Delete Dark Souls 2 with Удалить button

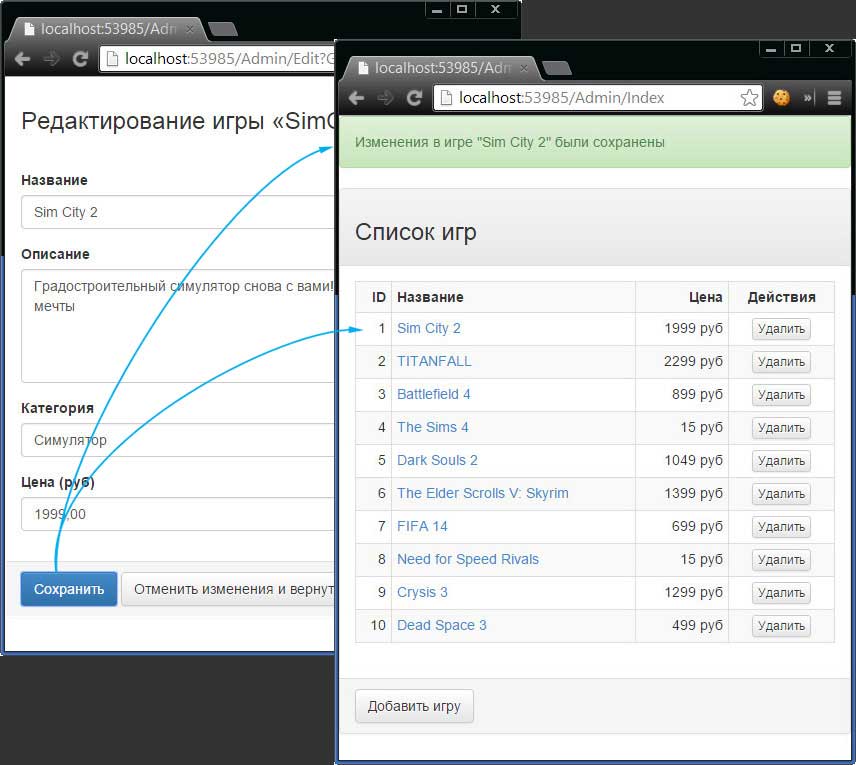[x=781, y=461]
